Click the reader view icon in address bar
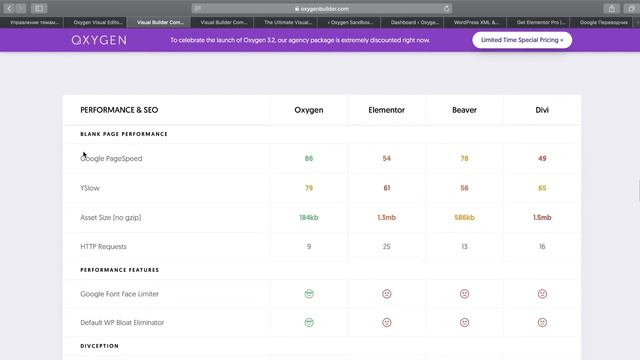The width and height of the screenshot is (640, 360). (198, 8)
